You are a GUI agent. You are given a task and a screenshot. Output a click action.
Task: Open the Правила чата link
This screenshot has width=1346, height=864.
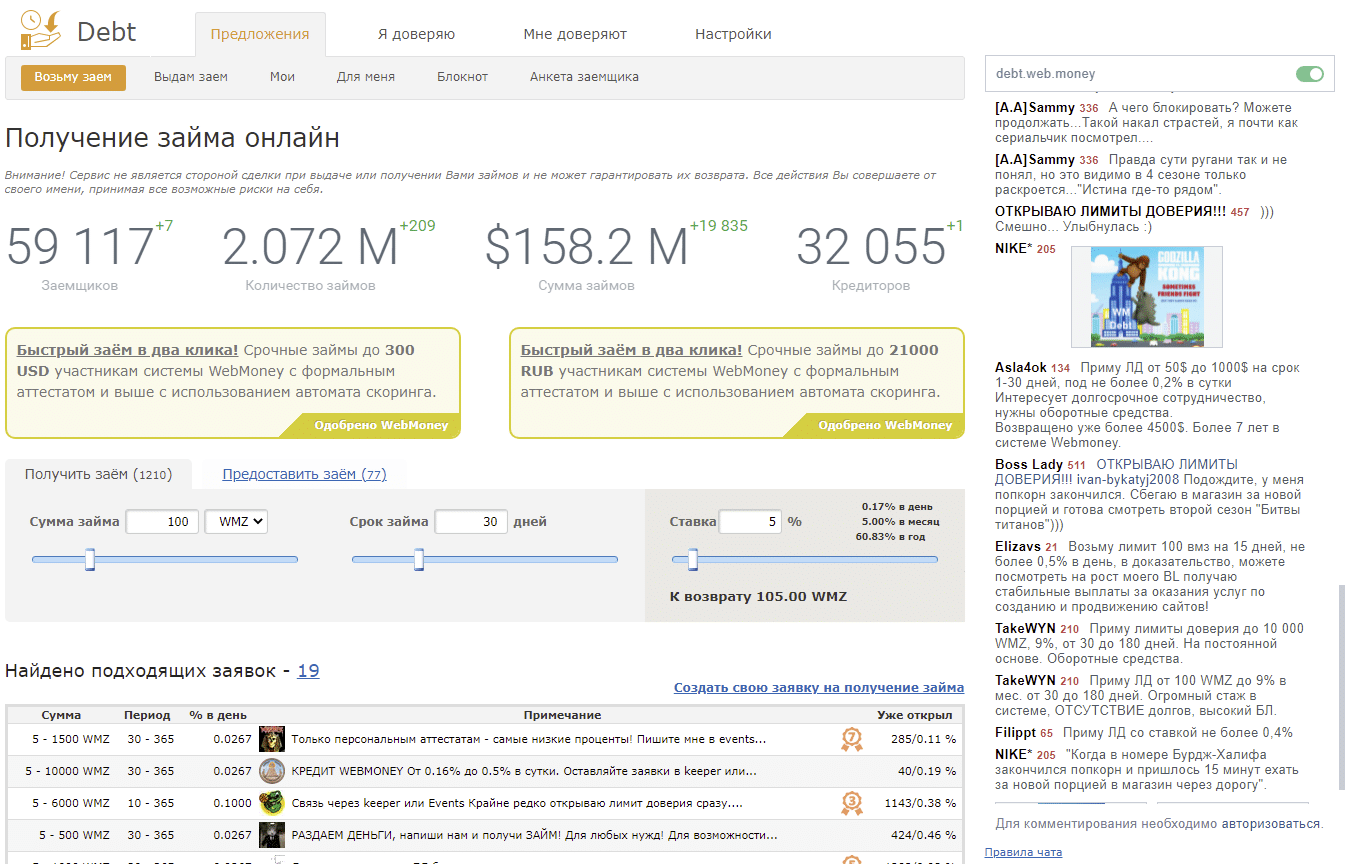[x=1023, y=852]
